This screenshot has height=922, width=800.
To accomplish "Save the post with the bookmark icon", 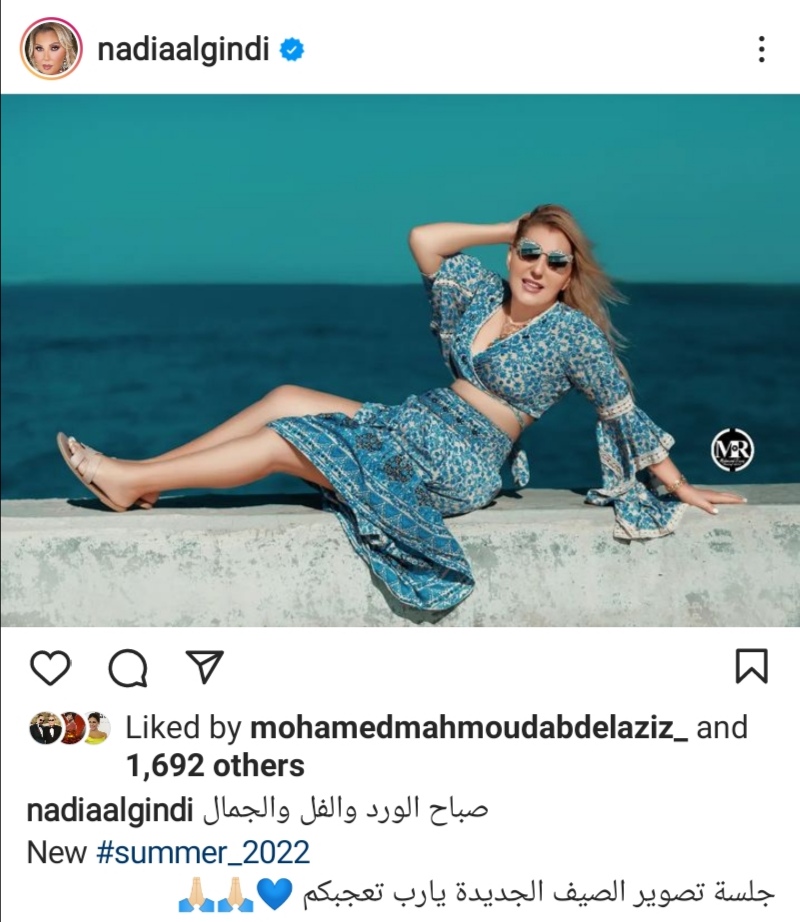I will pyautogui.click(x=752, y=666).
